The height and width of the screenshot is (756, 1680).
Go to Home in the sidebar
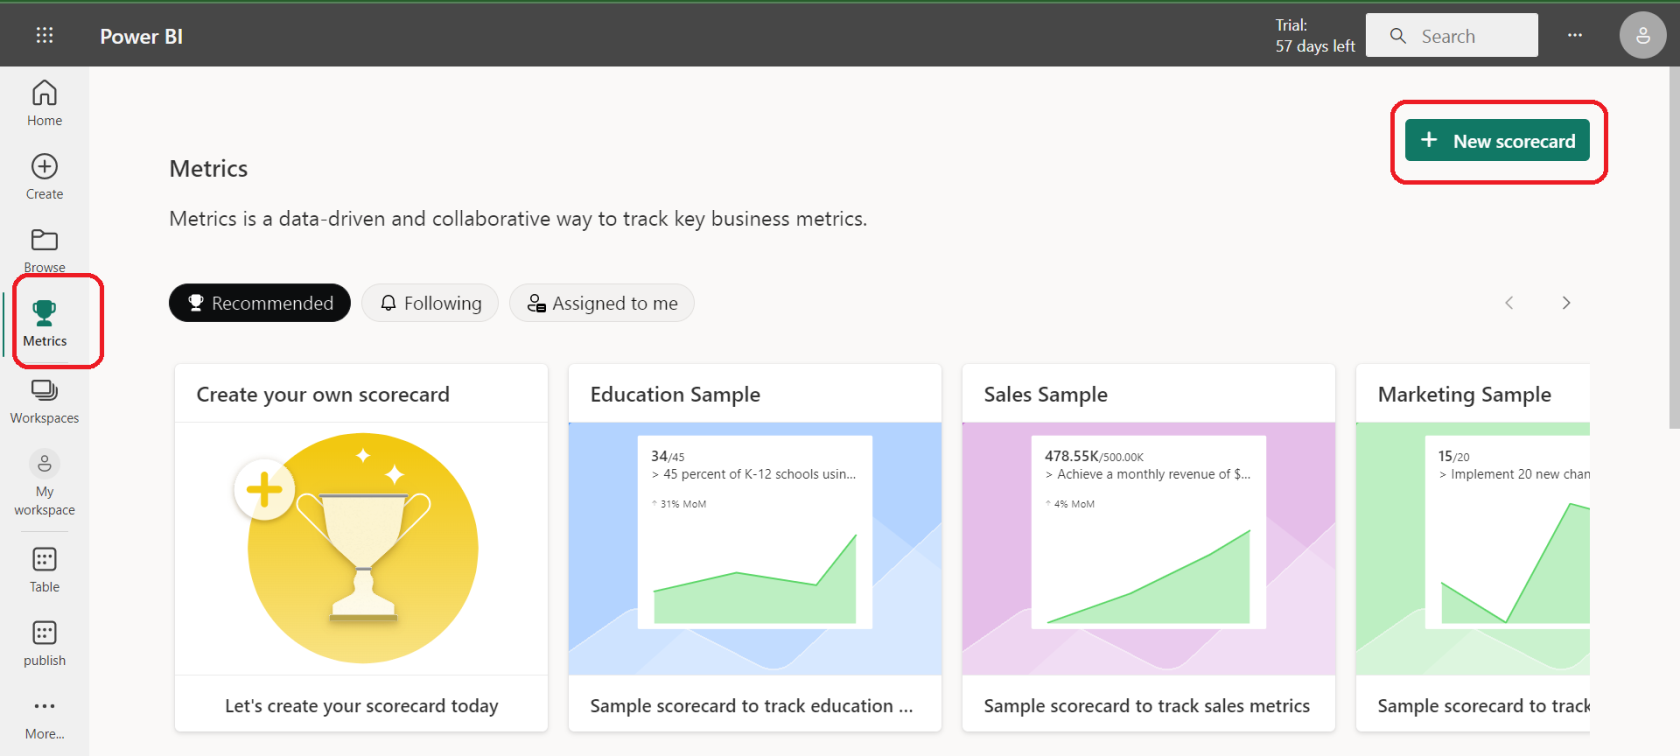[x=44, y=103]
